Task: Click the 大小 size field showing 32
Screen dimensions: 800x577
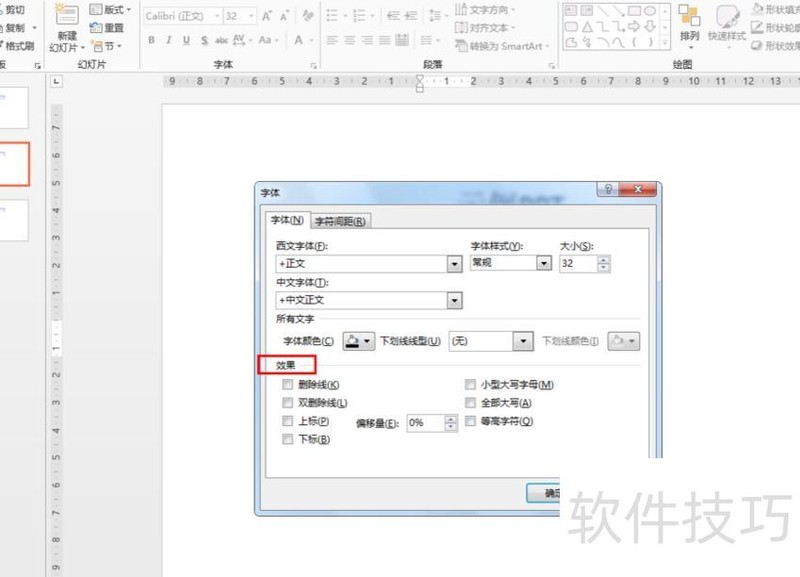Action: tap(578, 264)
